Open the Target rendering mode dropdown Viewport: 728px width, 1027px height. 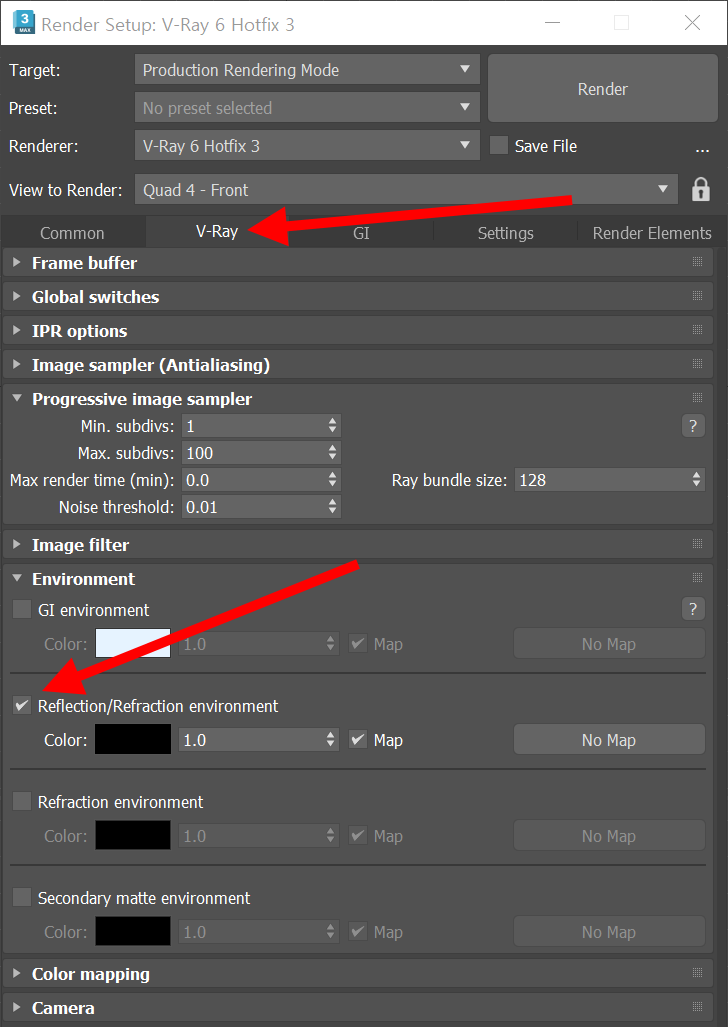coord(307,69)
